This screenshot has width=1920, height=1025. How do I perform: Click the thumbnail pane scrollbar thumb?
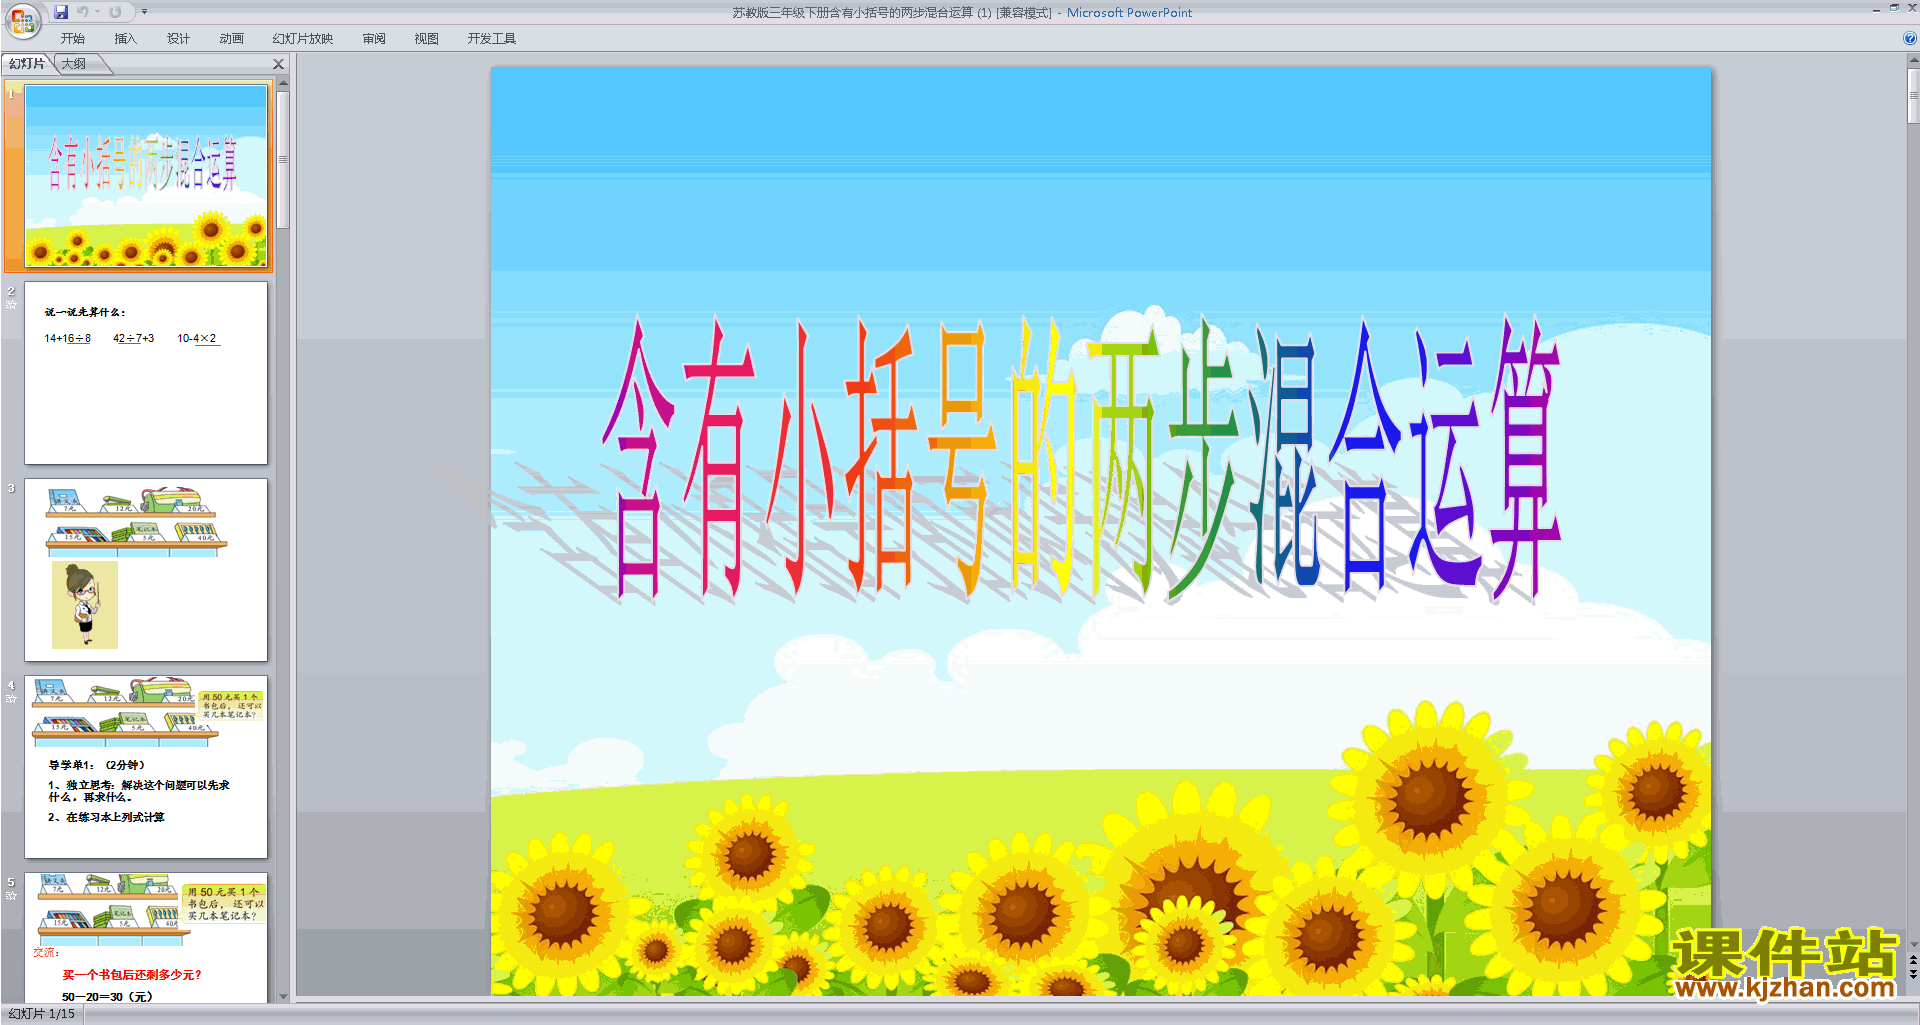[x=283, y=160]
